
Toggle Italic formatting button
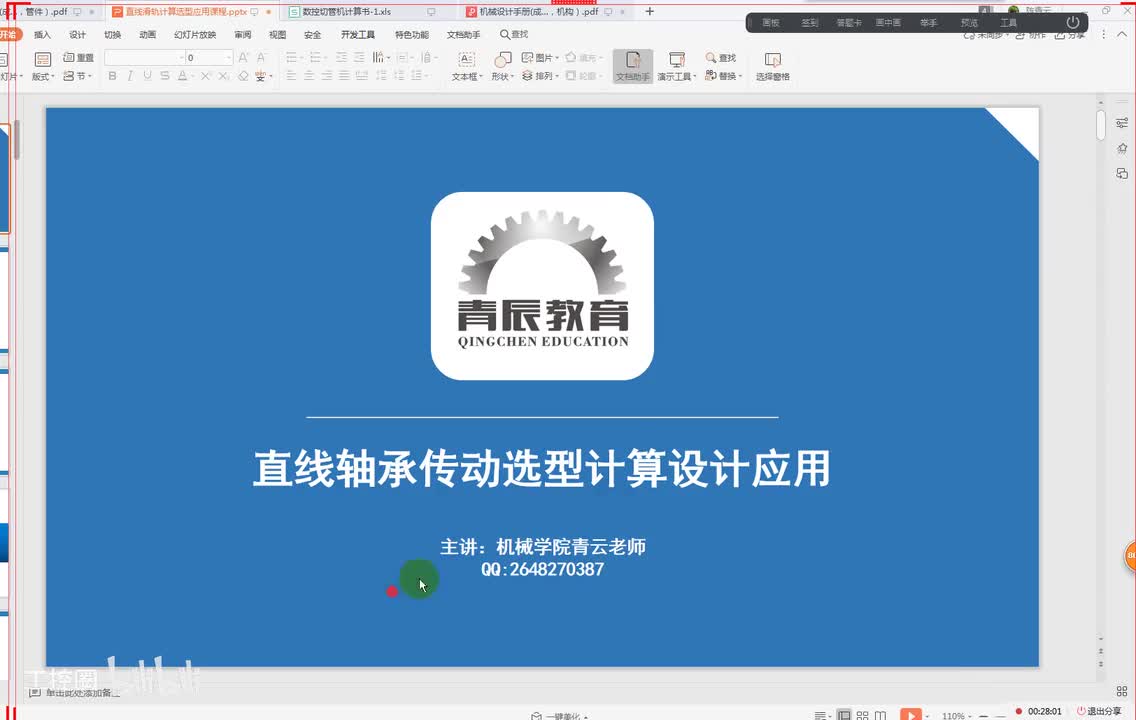pyautogui.click(x=130, y=75)
